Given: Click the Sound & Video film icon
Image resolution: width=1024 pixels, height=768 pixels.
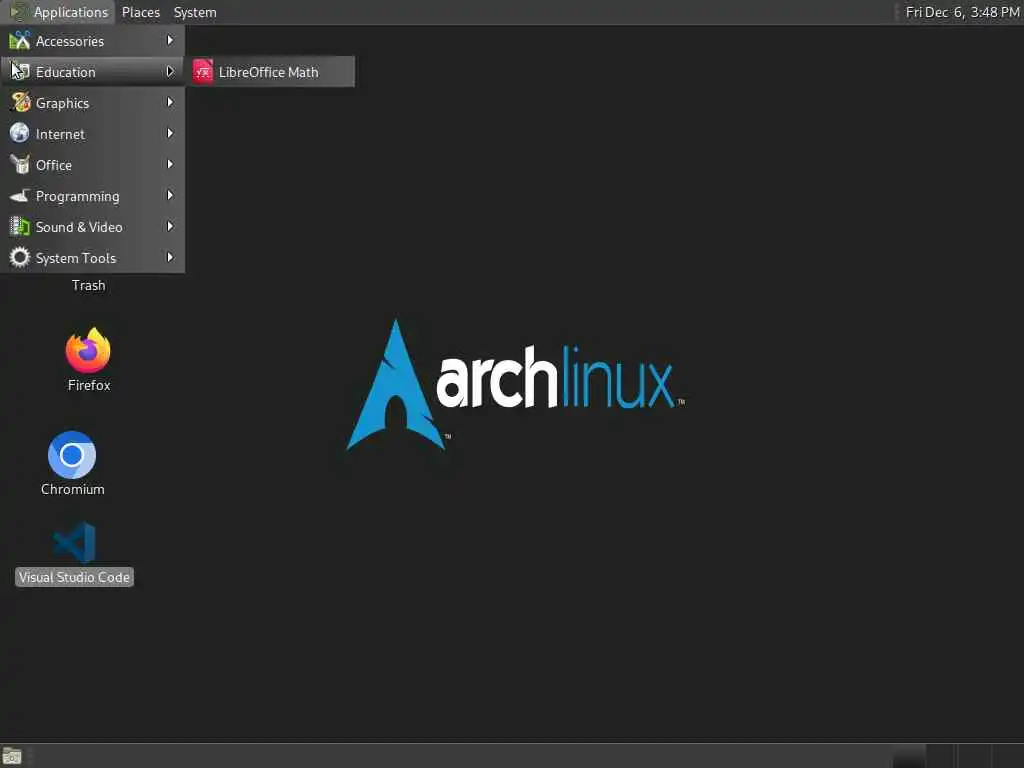Looking at the screenshot, I should tap(20, 227).
